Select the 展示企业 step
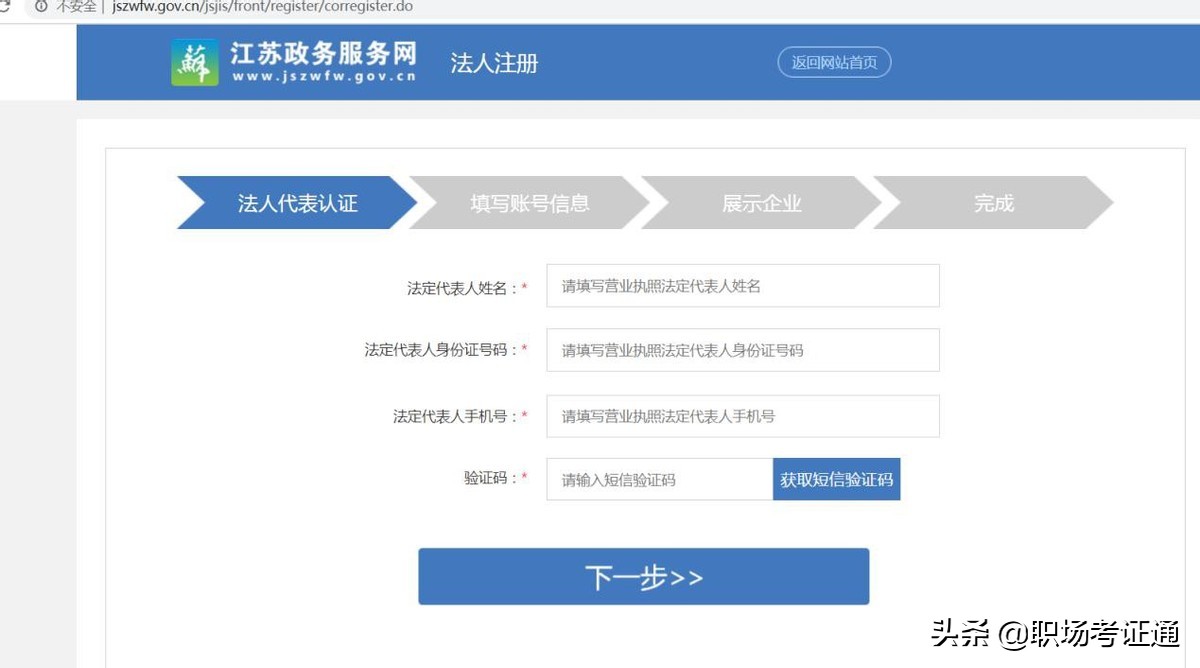Viewport: 1200px width, 668px height. click(x=762, y=203)
